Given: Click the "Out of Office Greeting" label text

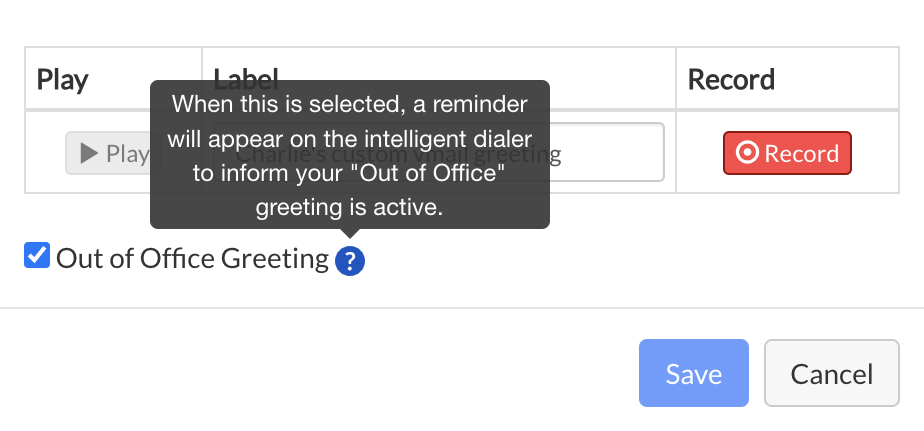Looking at the screenshot, I should tap(192, 259).
